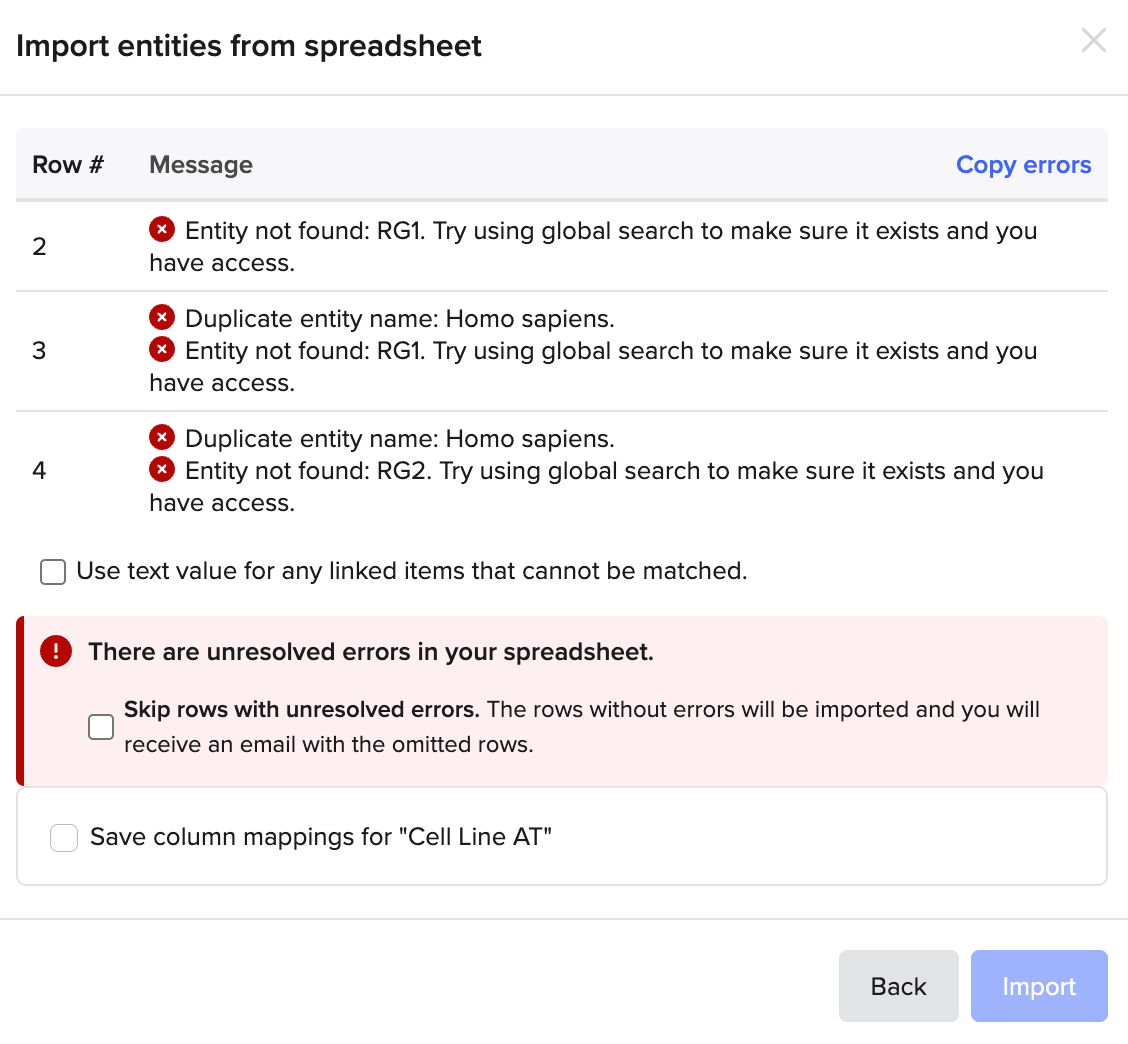This screenshot has height=1044, width=1128.
Task: Close the import entities dialog
Action: pos(1094,41)
